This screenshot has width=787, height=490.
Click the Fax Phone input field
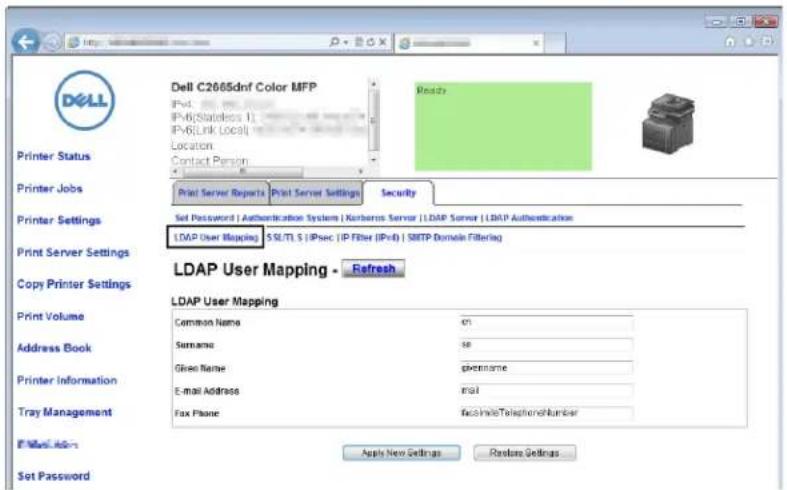(x=546, y=413)
